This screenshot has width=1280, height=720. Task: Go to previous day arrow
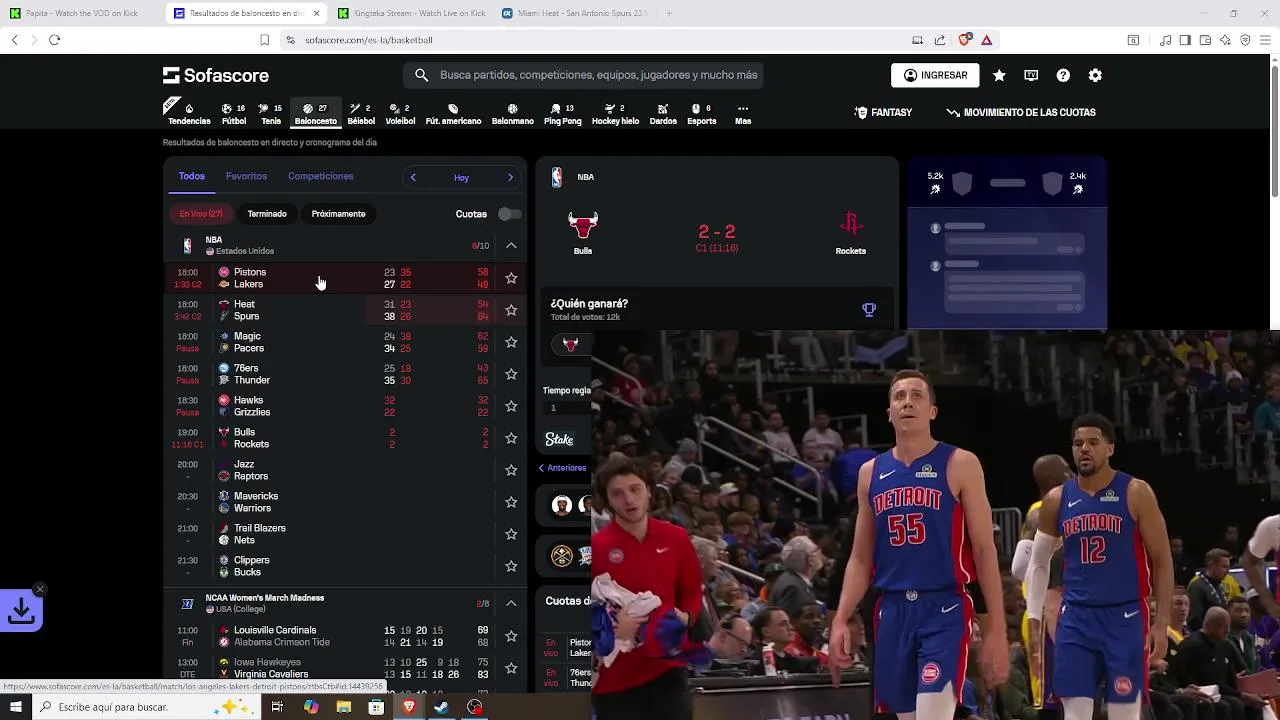point(413,177)
